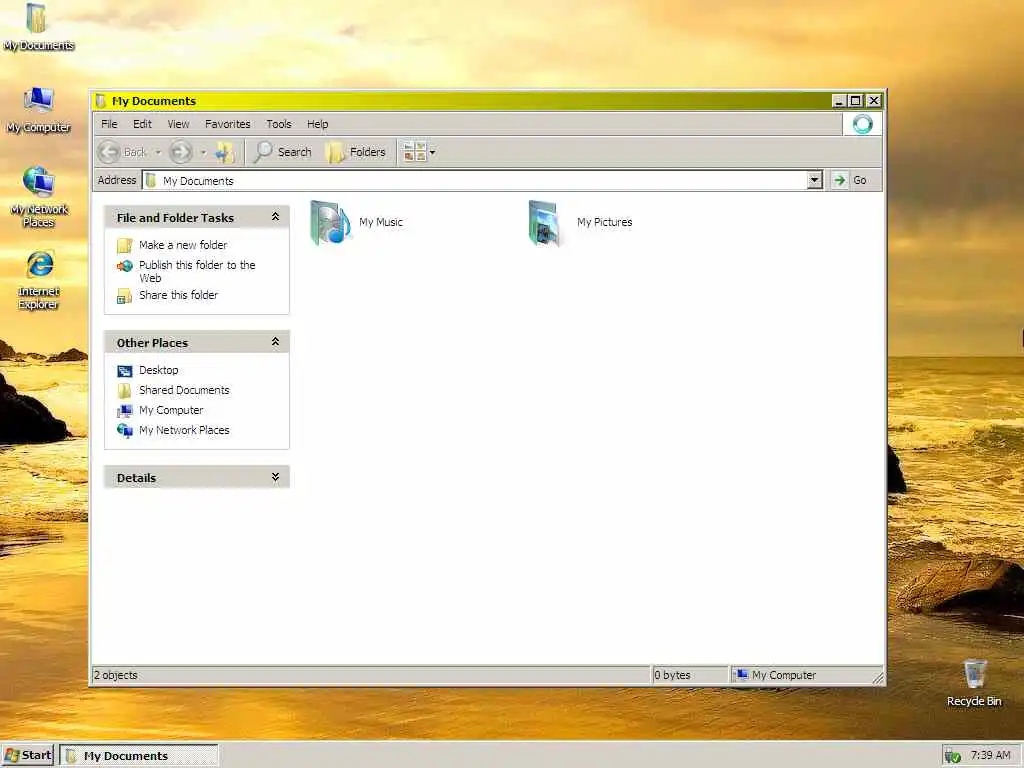Collapse File and Folder Tasks panel

click(276, 217)
